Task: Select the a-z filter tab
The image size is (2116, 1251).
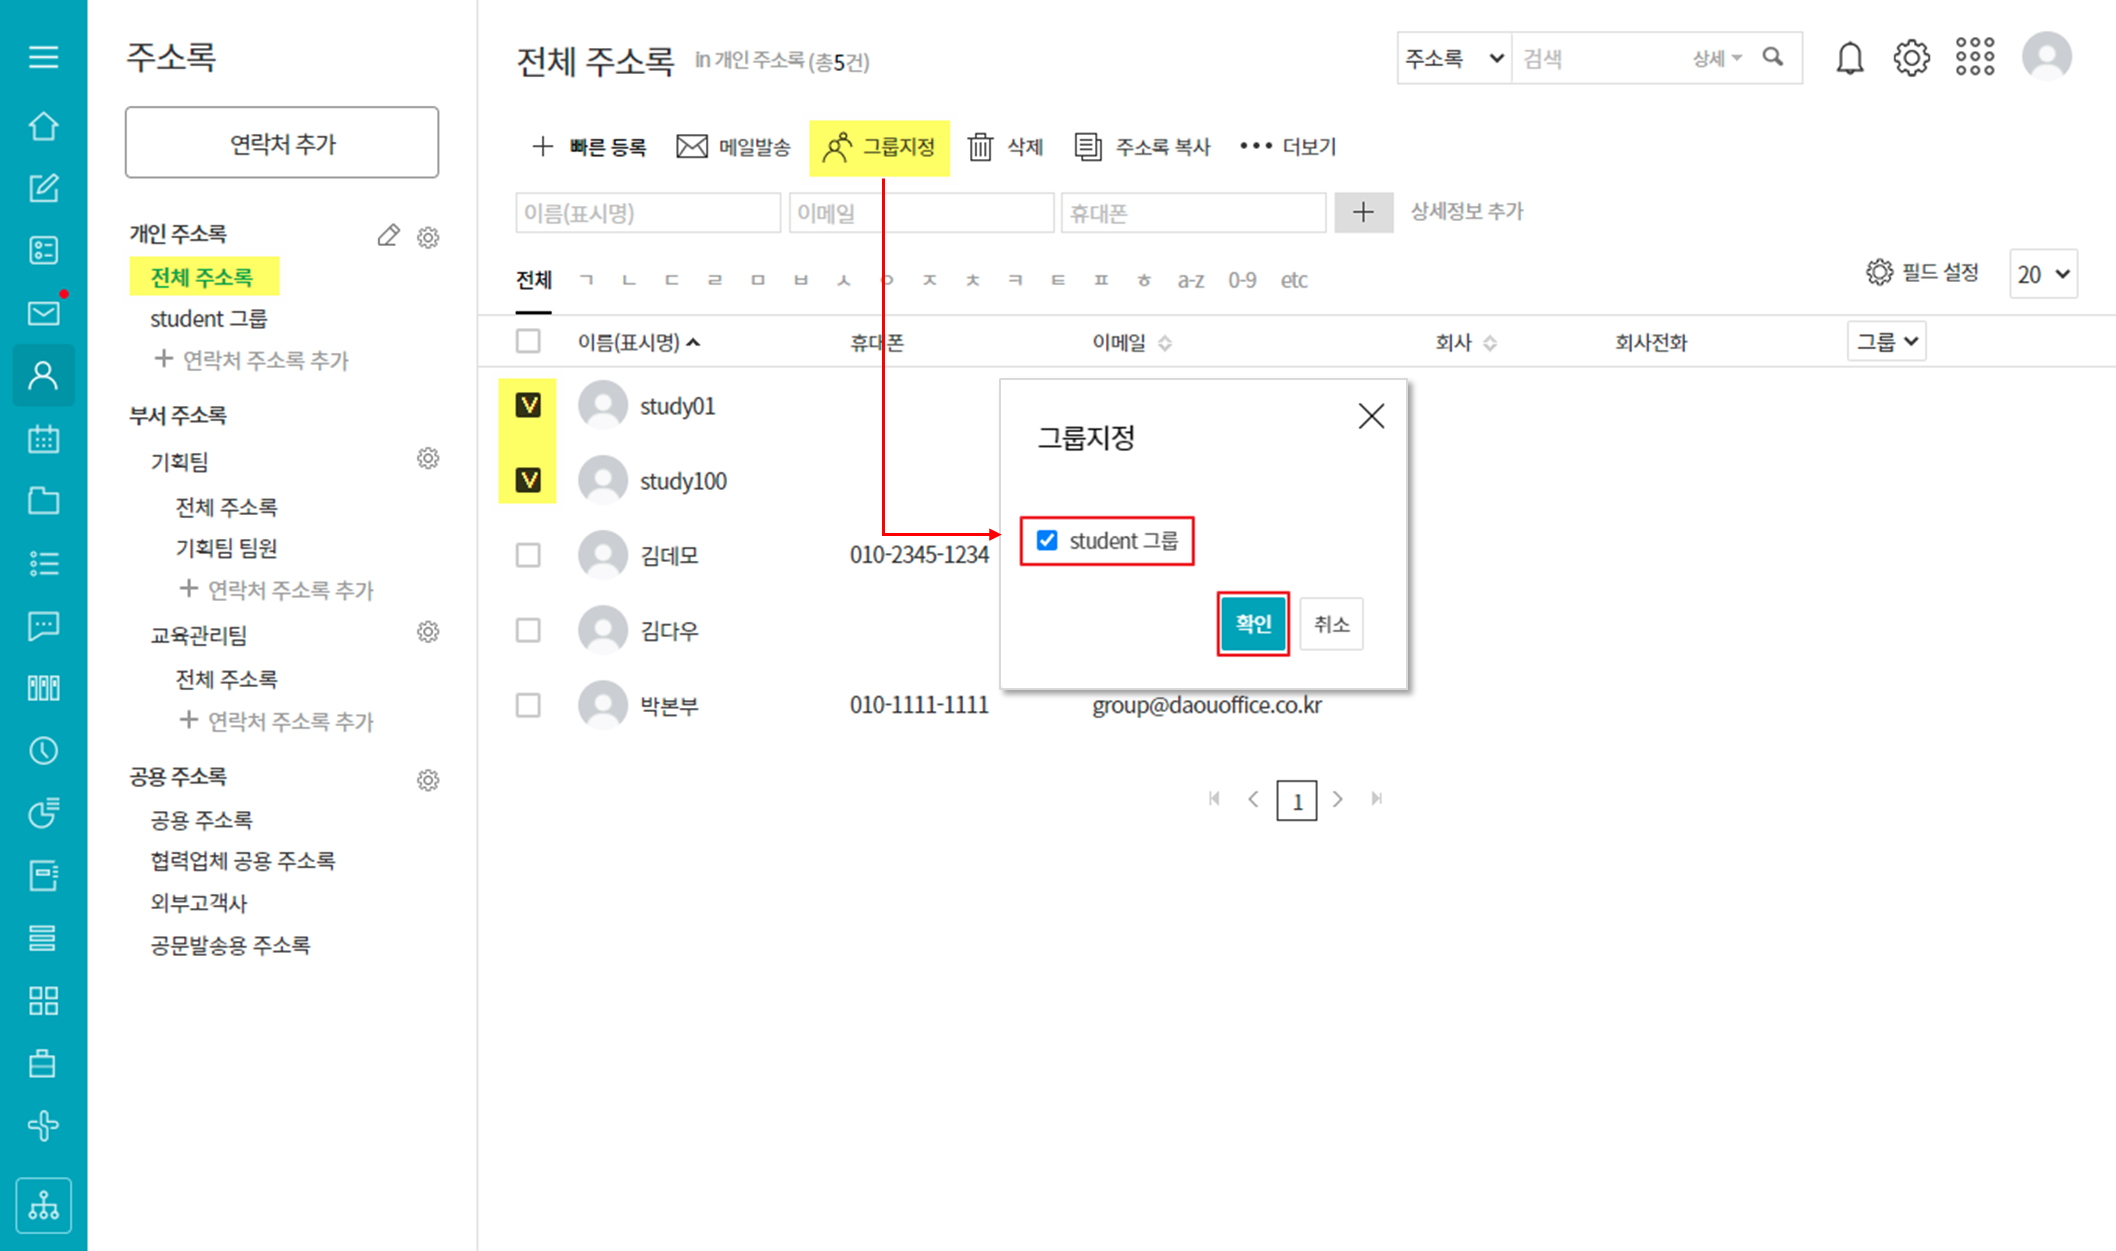Action: pyautogui.click(x=1190, y=280)
